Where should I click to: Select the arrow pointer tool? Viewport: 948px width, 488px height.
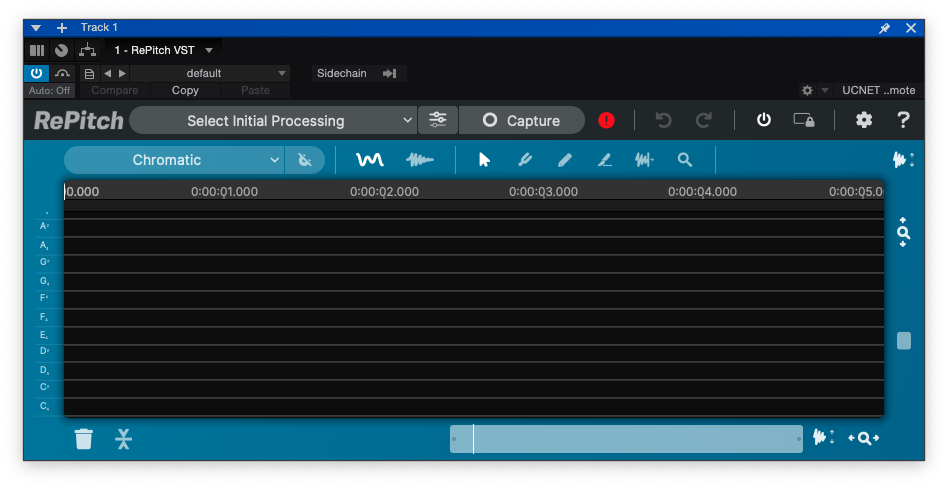(484, 160)
